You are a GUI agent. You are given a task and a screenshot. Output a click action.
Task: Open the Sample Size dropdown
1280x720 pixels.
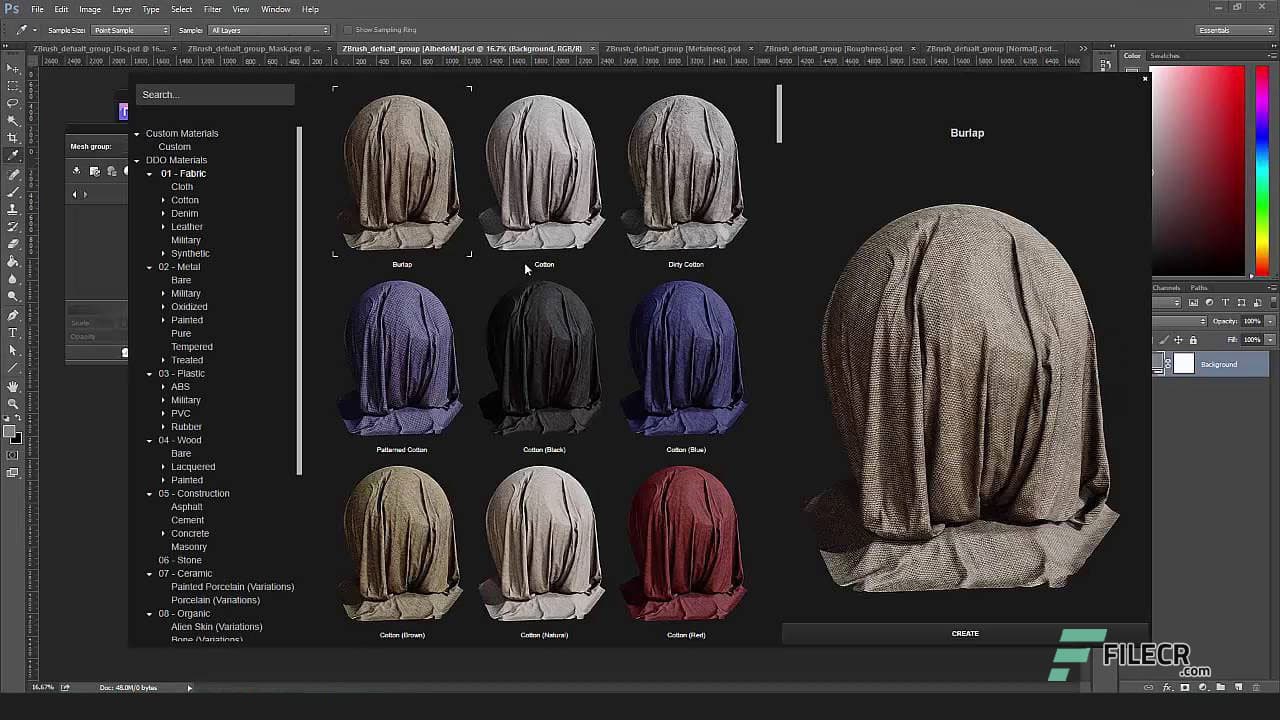point(130,29)
